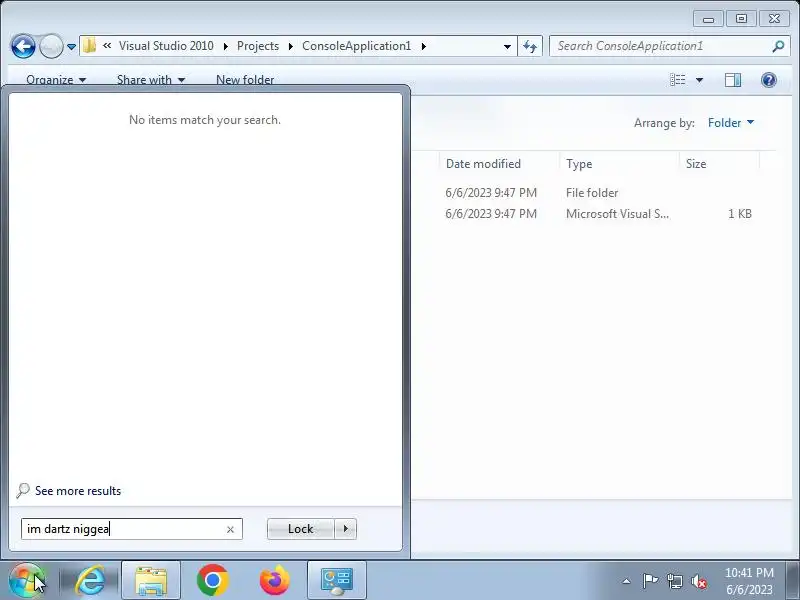Toggle the preview pane button
Image resolution: width=800 pixels, height=600 pixels.
pyautogui.click(x=733, y=80)
